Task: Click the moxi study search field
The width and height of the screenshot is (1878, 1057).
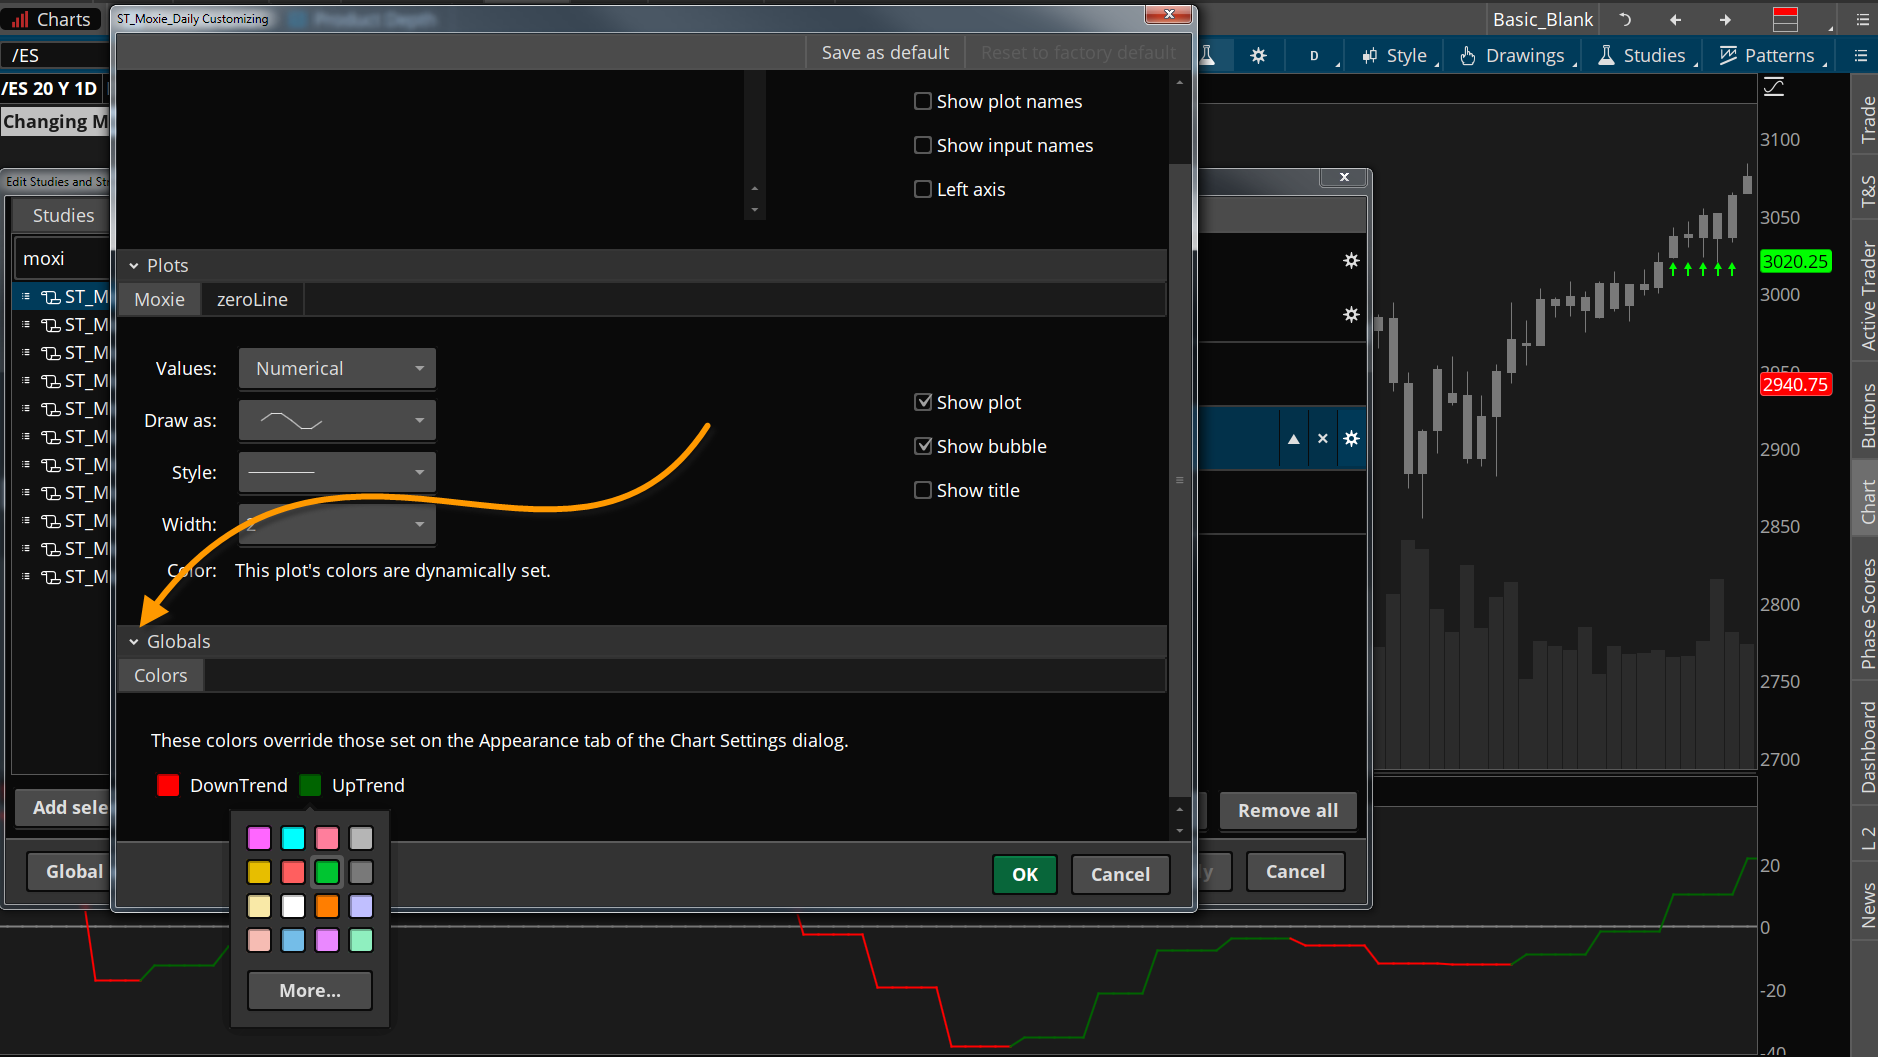Action: pyautogui.click(x=62, y=258)
